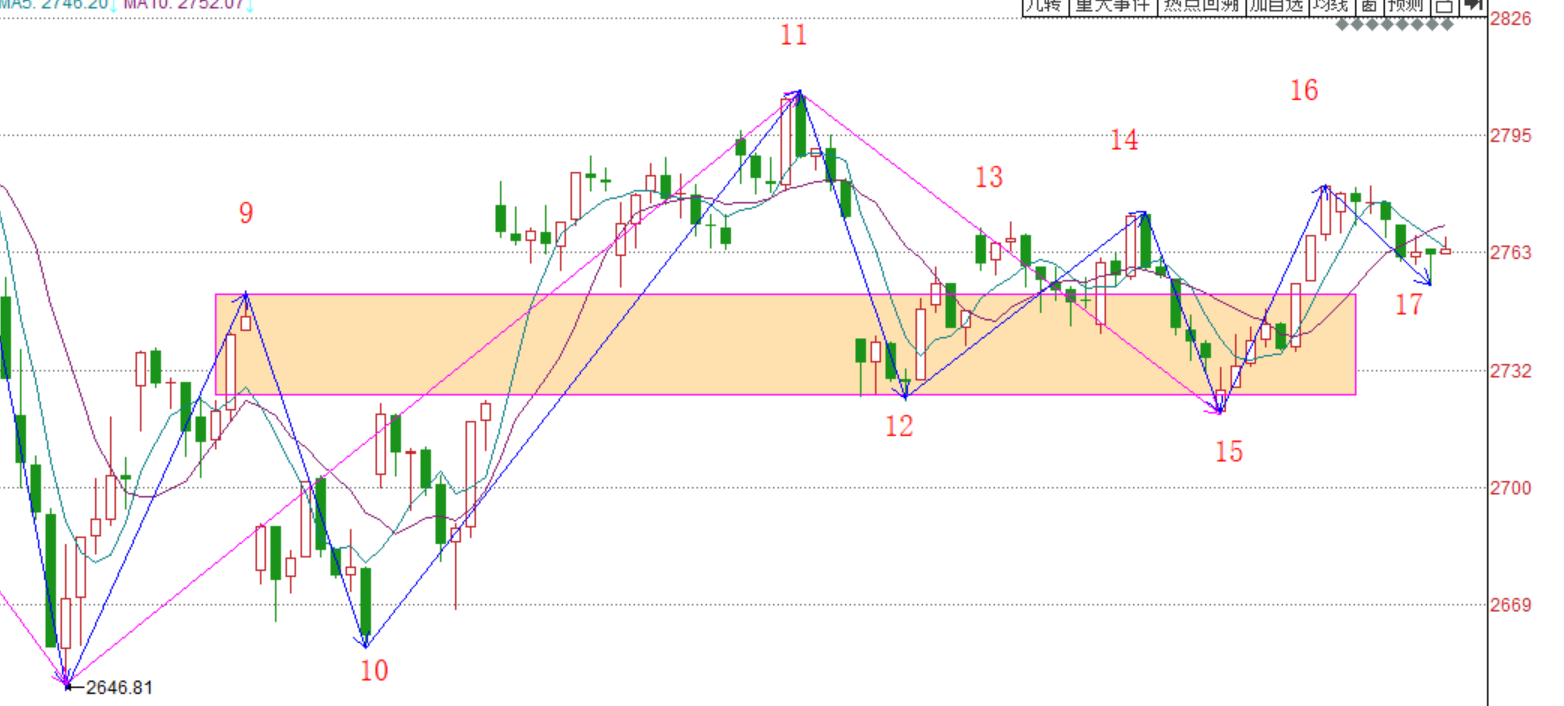Click the red wave label 15
The width and height of the screenshot is (1564, 706).
click(x=1229, y=452)
